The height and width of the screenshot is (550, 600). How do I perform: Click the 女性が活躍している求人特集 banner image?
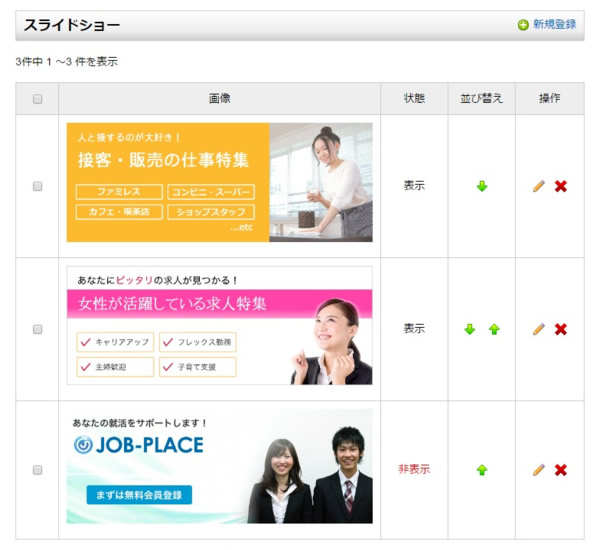[219, 325]
